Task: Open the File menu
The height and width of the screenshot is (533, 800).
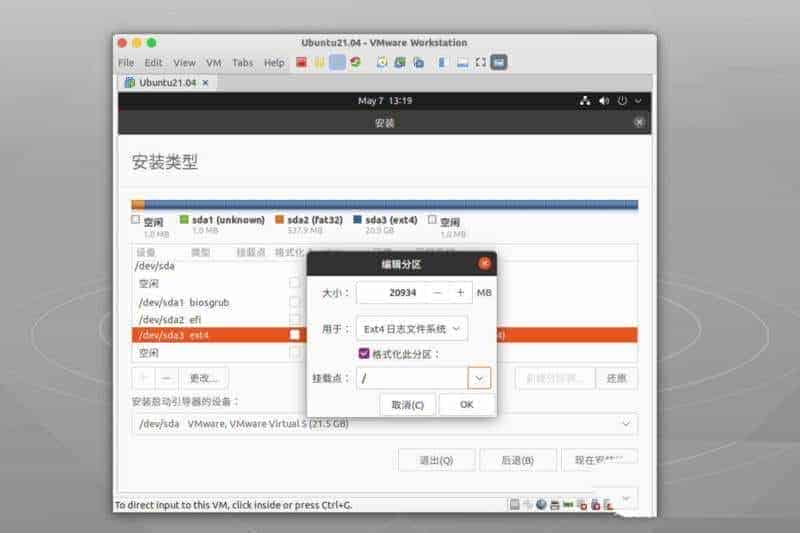Action: tap(126, 63)
